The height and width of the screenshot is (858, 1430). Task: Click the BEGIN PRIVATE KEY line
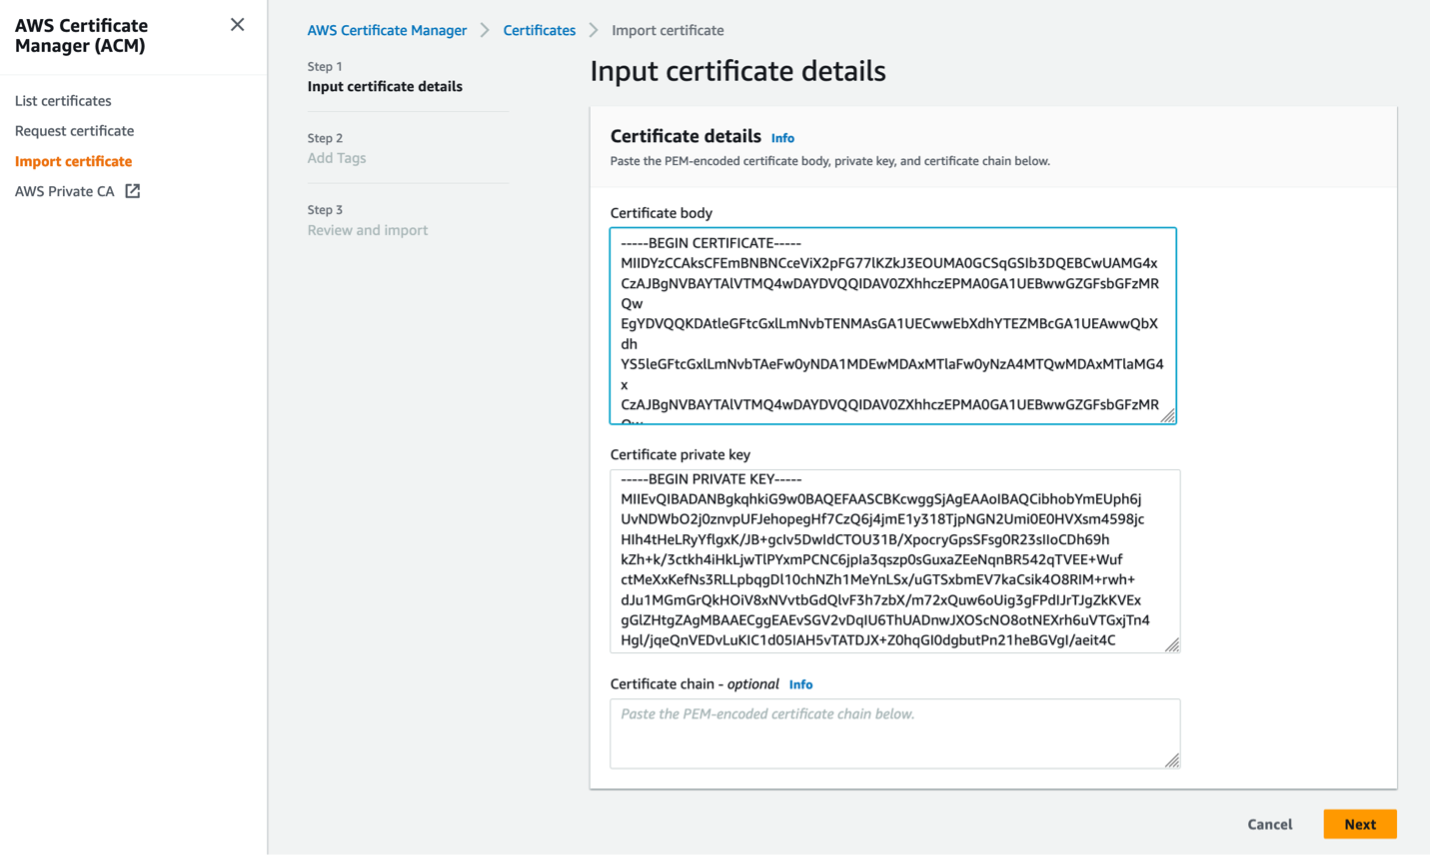pos(711,479)
